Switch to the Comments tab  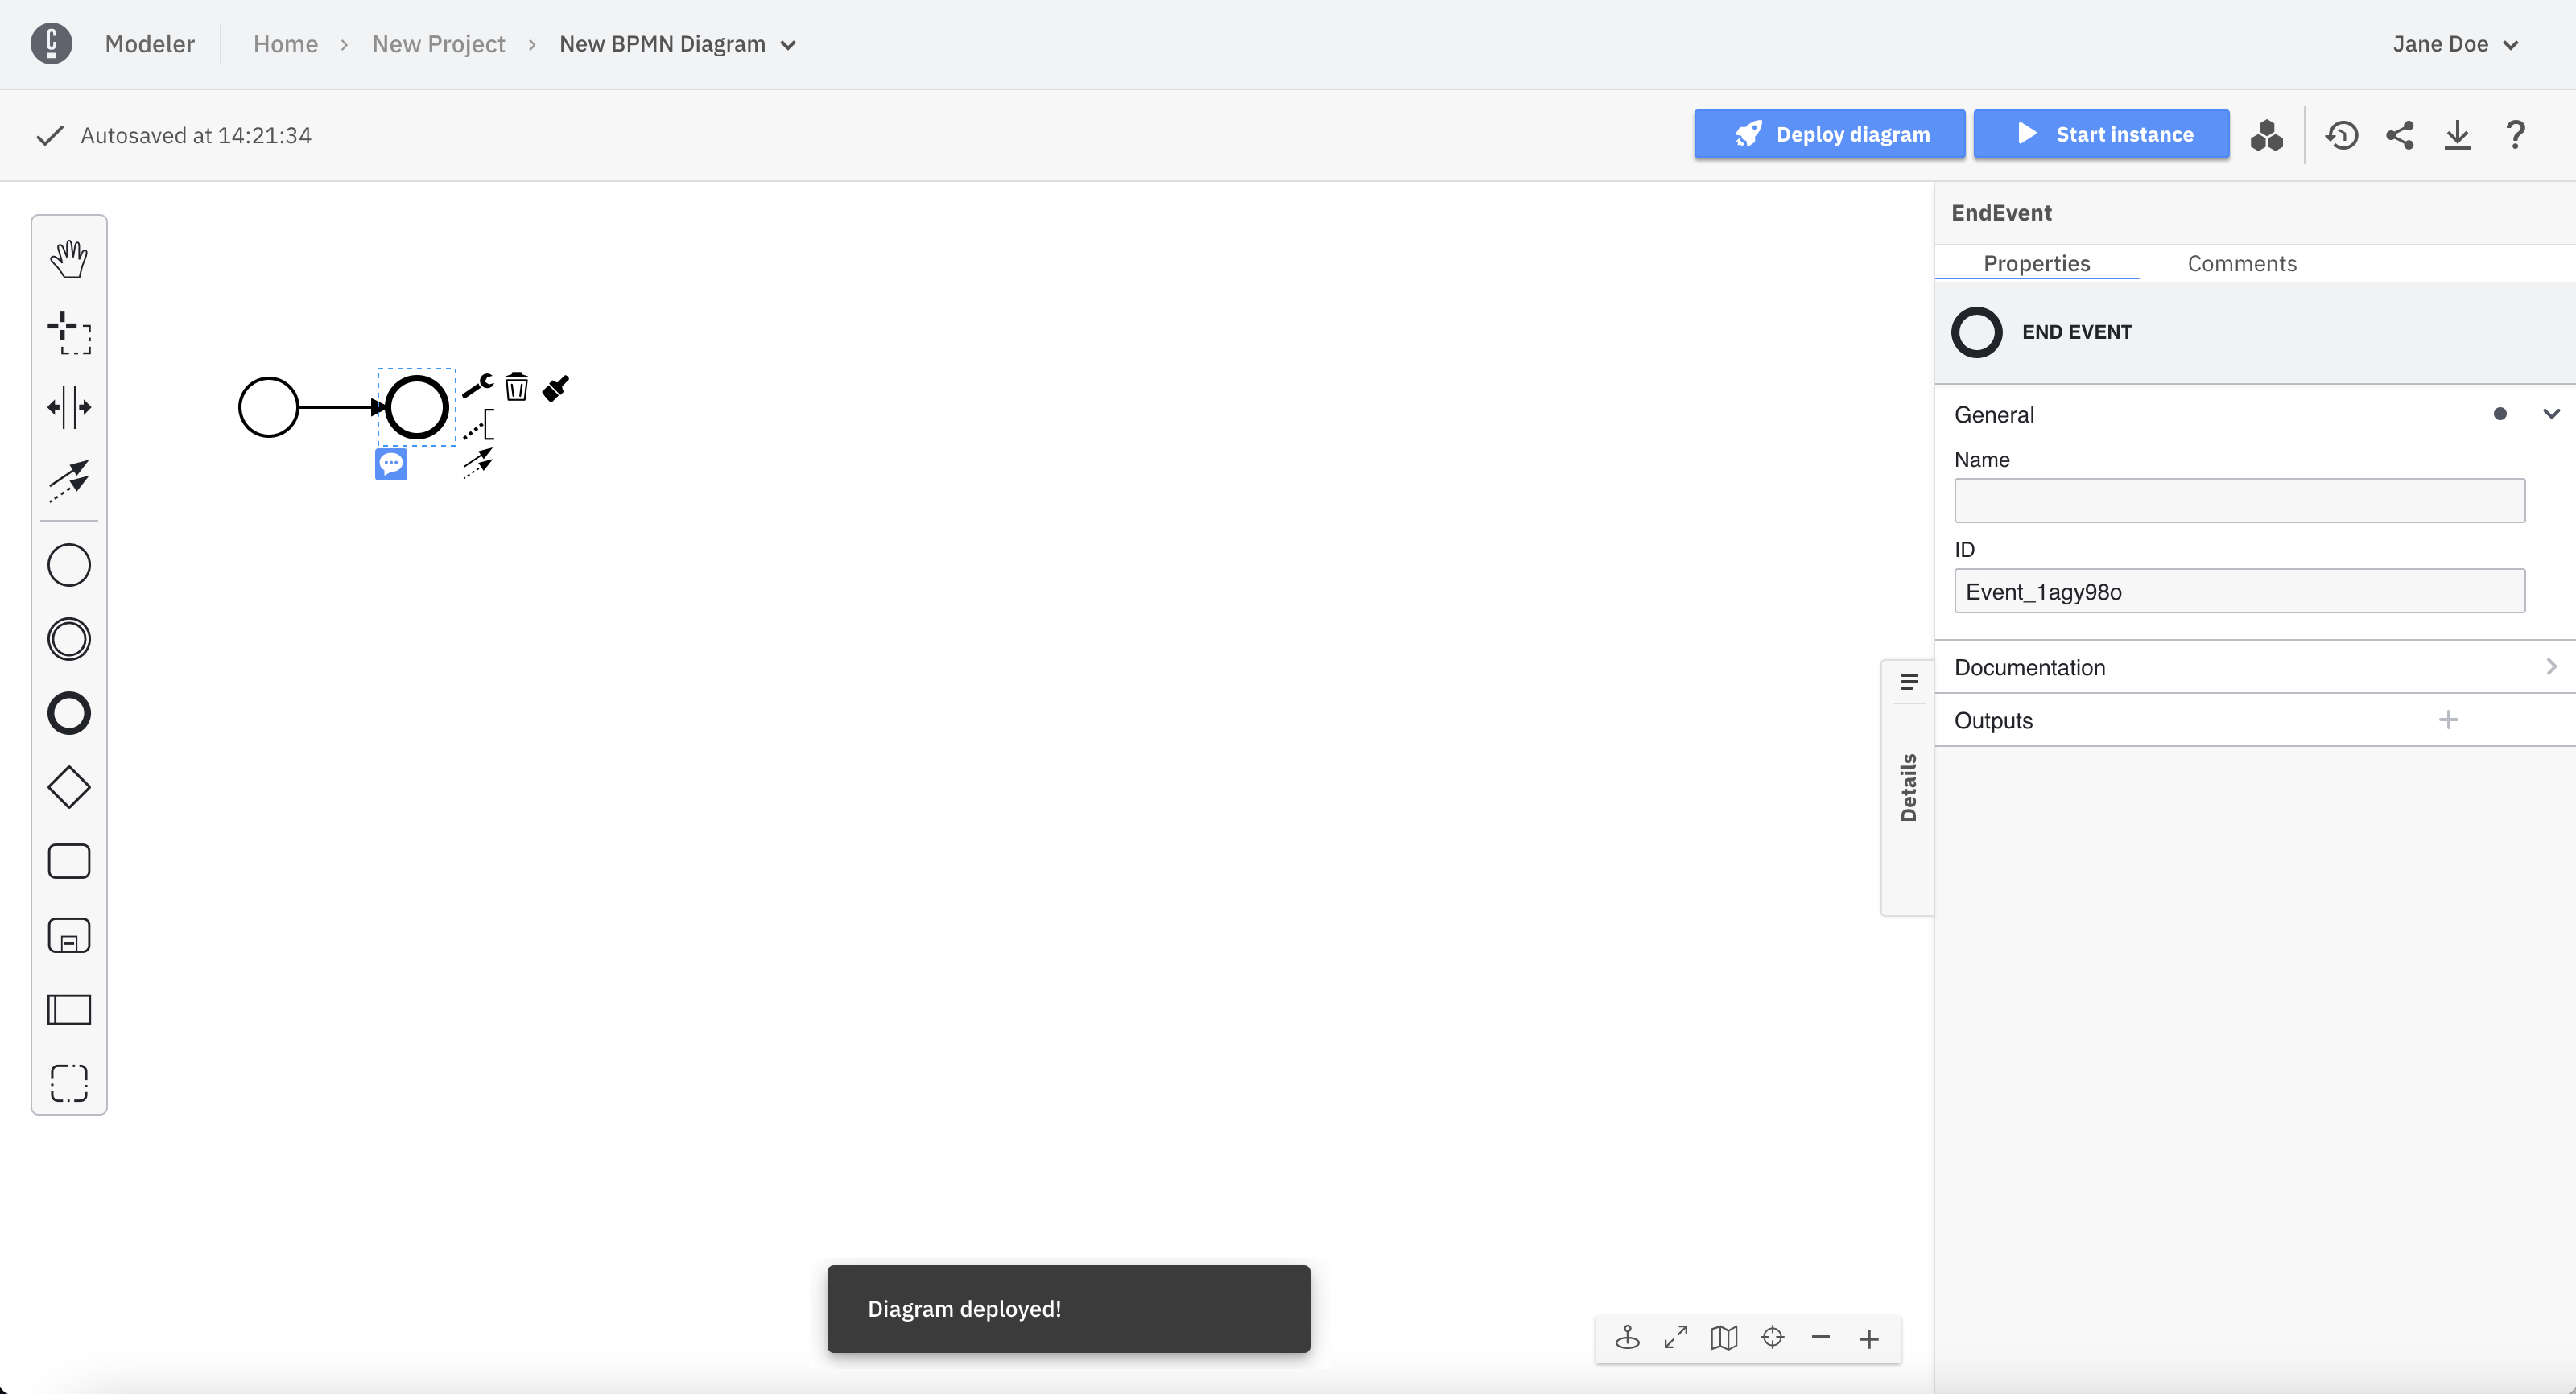[2242, 263]
